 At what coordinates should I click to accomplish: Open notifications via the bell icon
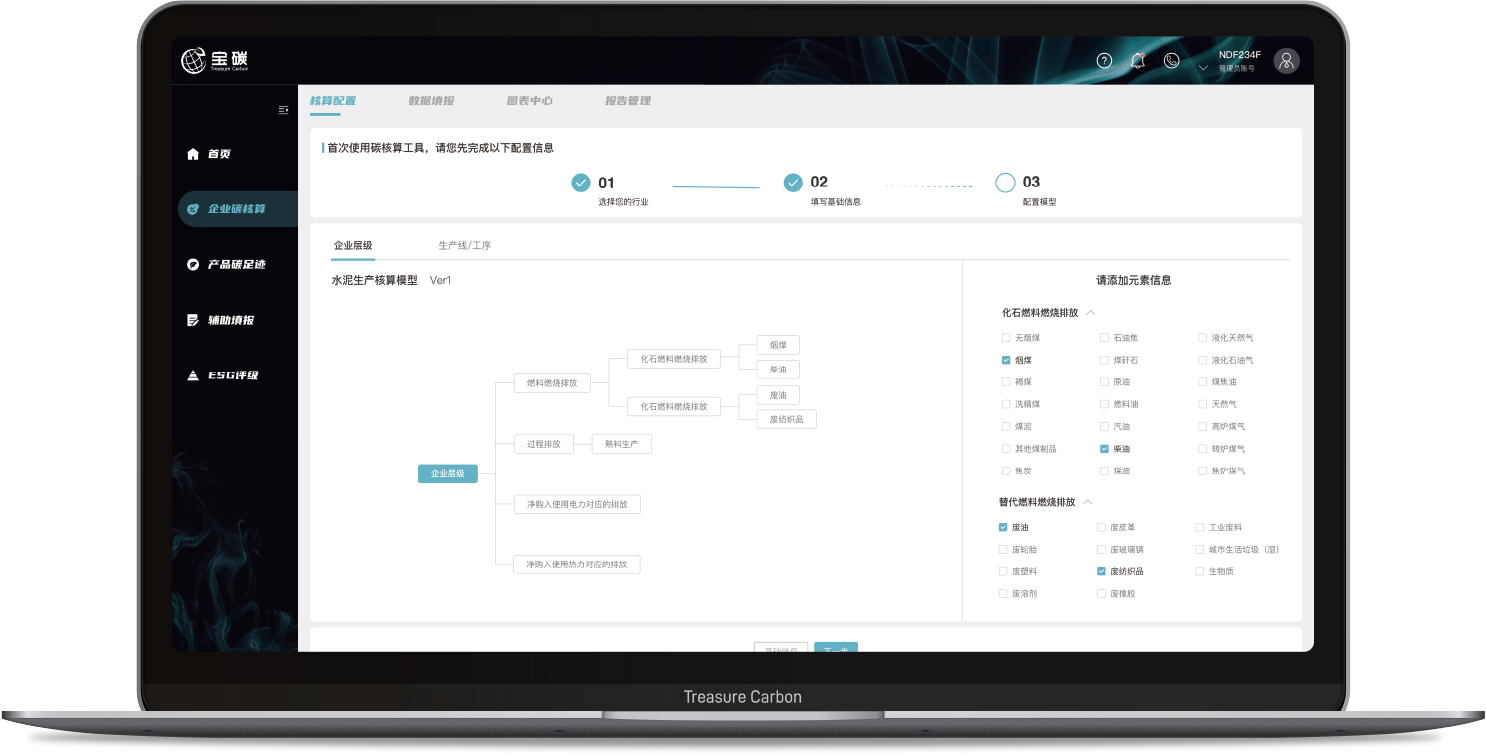1137,60
